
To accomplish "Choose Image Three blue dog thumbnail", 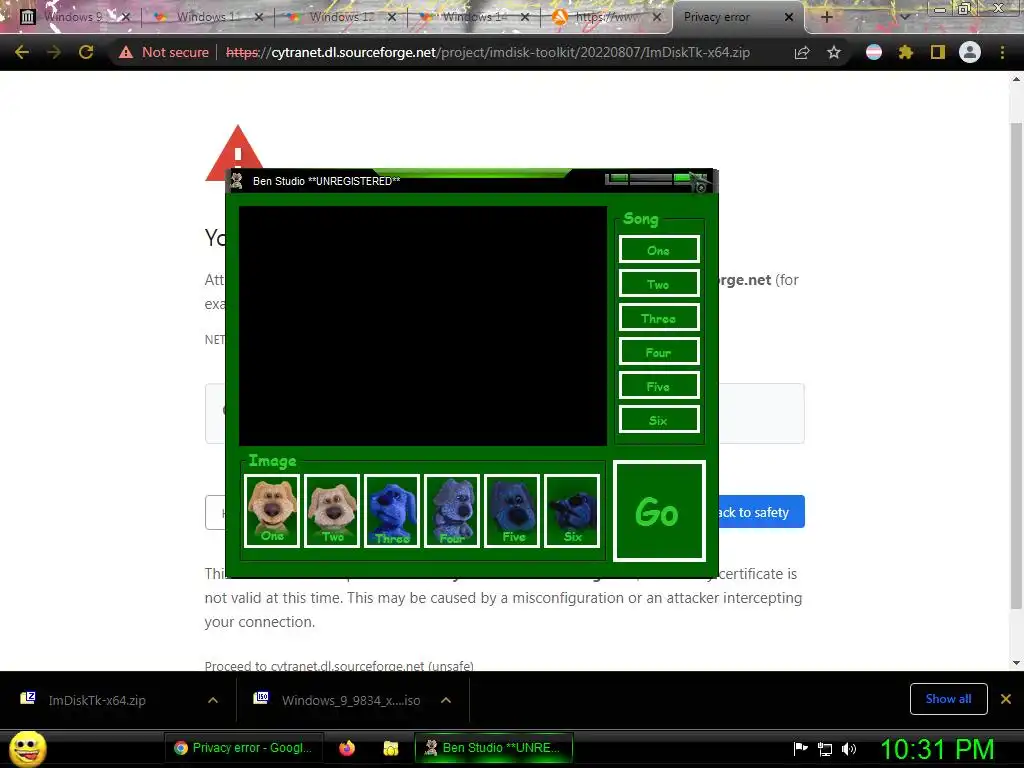I will 392,511.
